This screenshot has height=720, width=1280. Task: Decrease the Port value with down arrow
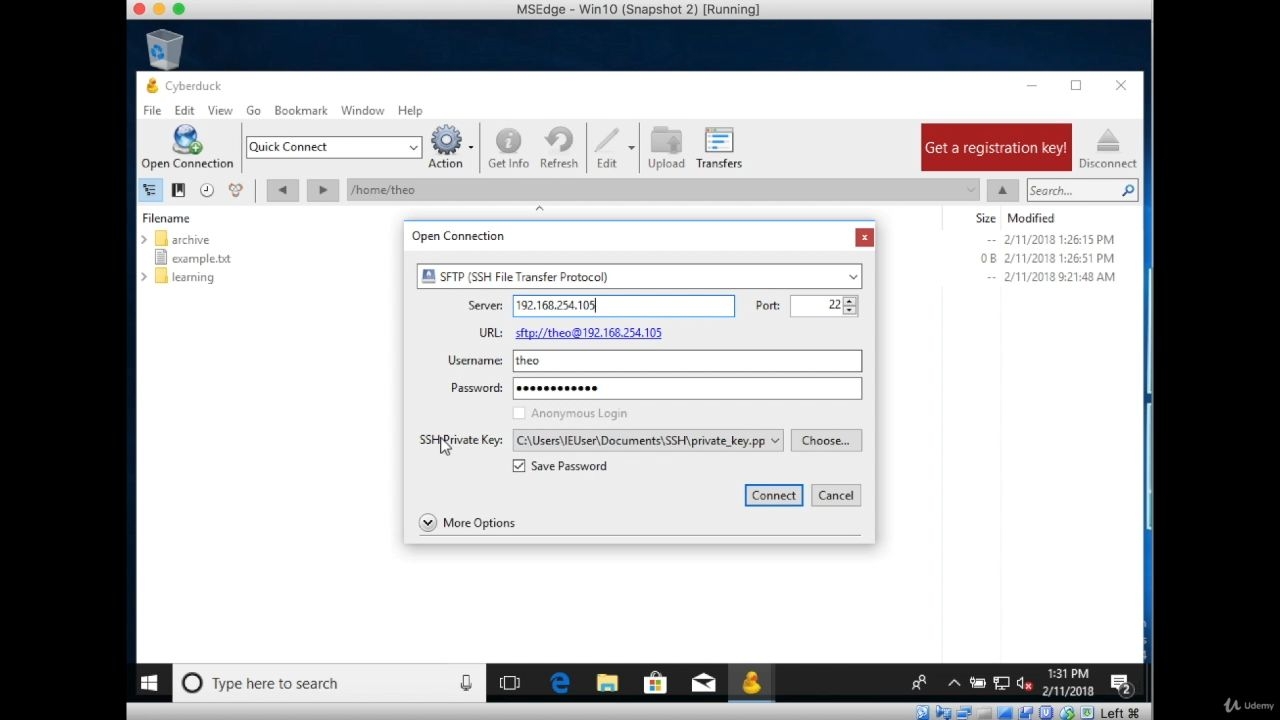click(x=850, y=311)
